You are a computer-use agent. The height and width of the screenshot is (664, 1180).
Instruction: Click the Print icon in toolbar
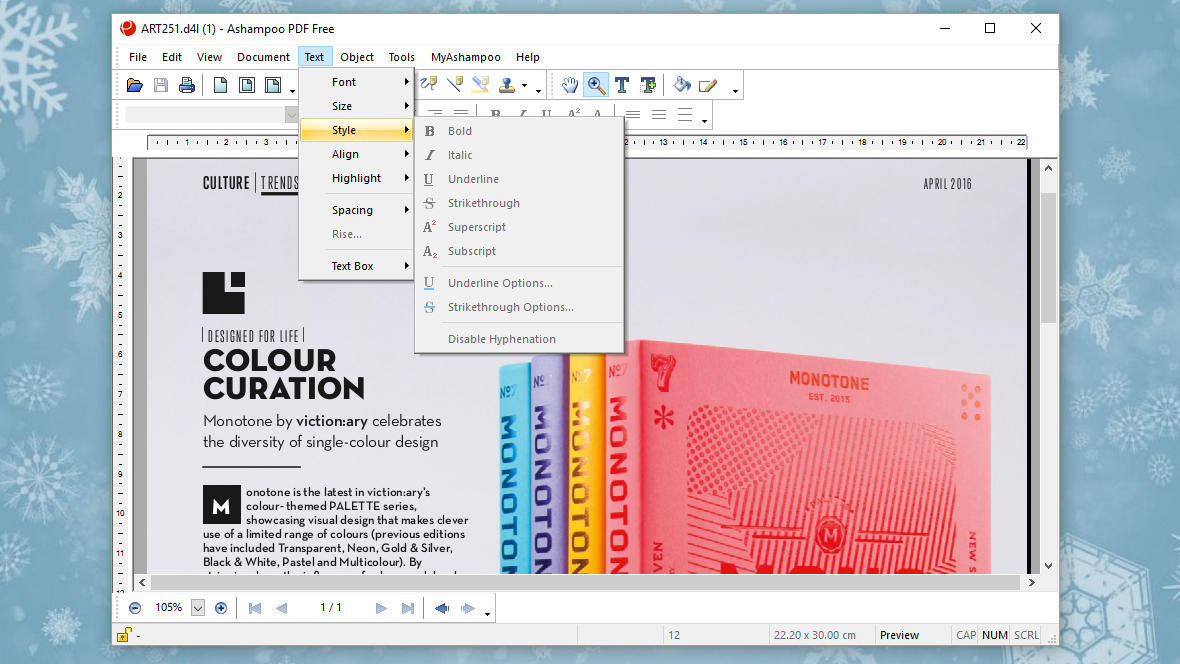pyautogui.click(x=187, y=85)
